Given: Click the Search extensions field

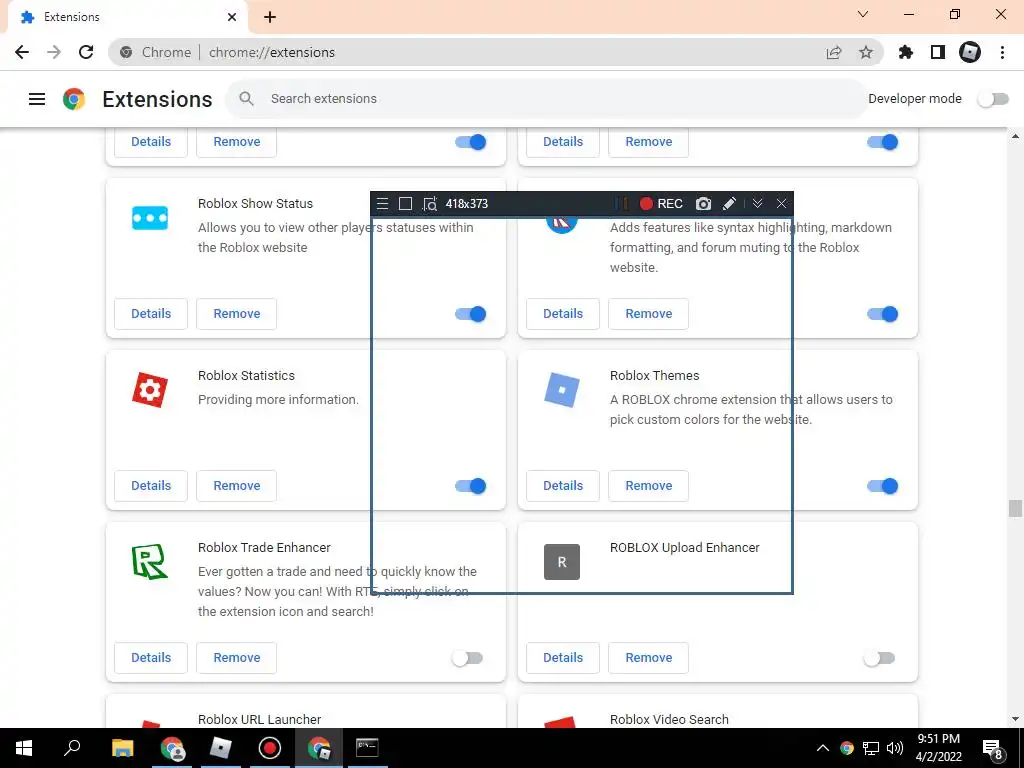Looking at the screenshot, I should (545, 99).
